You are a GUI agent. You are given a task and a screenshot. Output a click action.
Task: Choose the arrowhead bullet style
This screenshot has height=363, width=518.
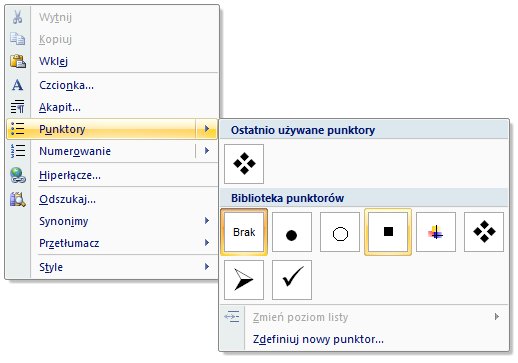(x=244, y=280)
